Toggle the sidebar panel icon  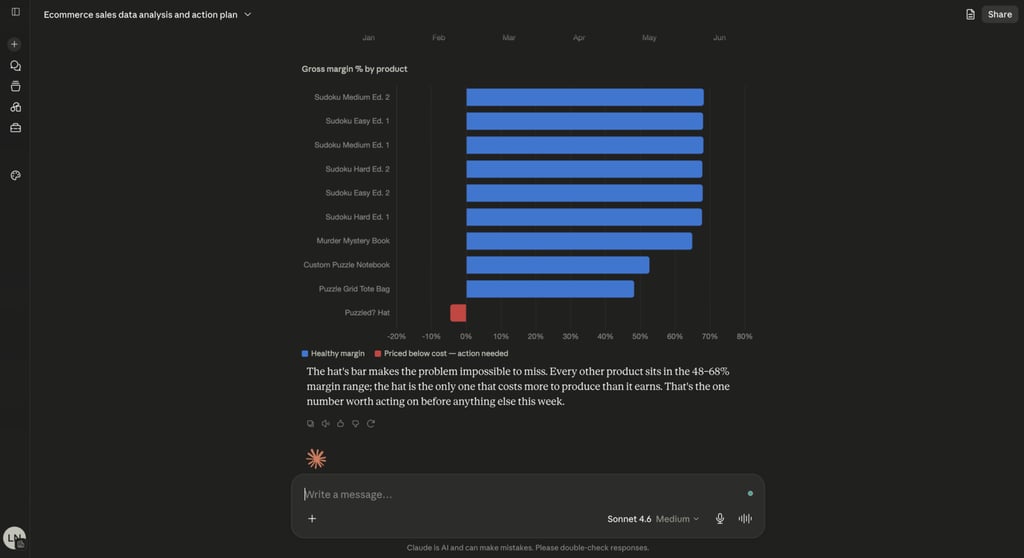click(x=16, y=12)
